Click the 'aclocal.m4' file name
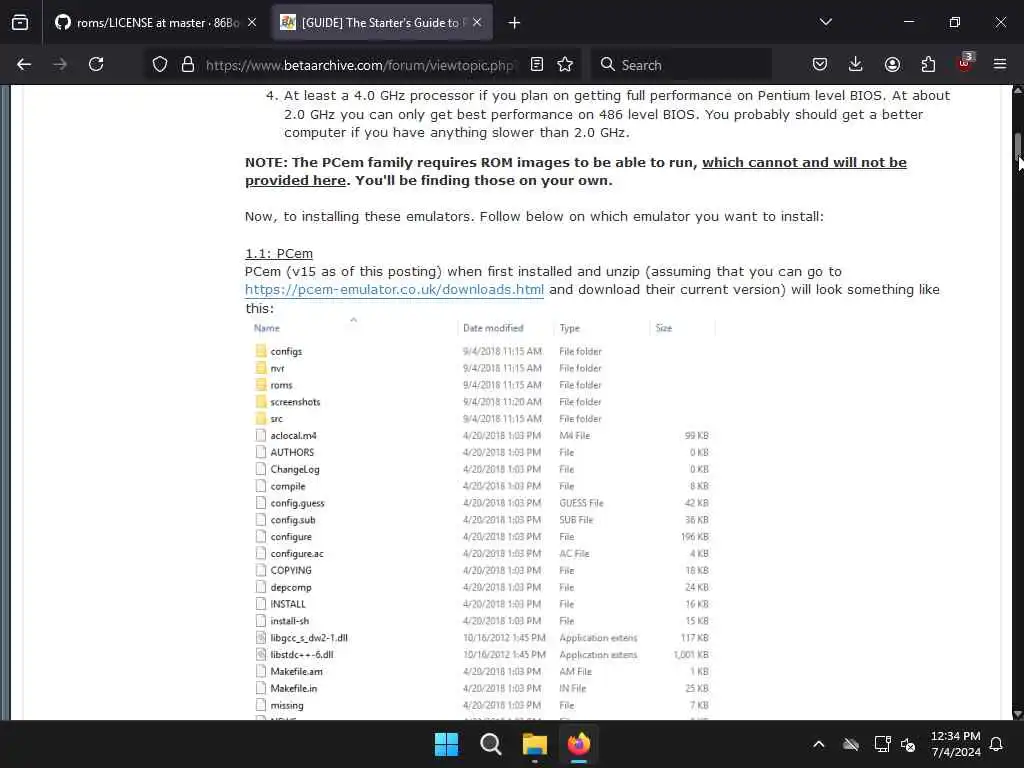 click(293, 436)
